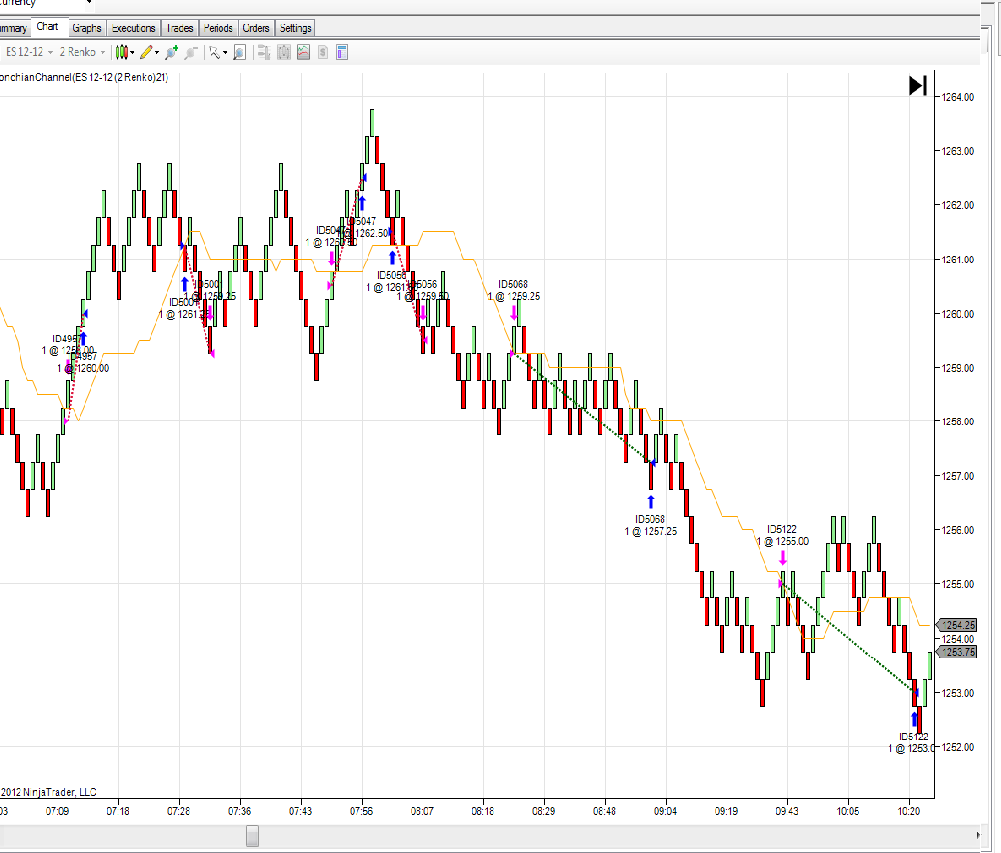Open the zoom frame magnifier icon
1001x853 pixels.
click(x=239, y=52)
